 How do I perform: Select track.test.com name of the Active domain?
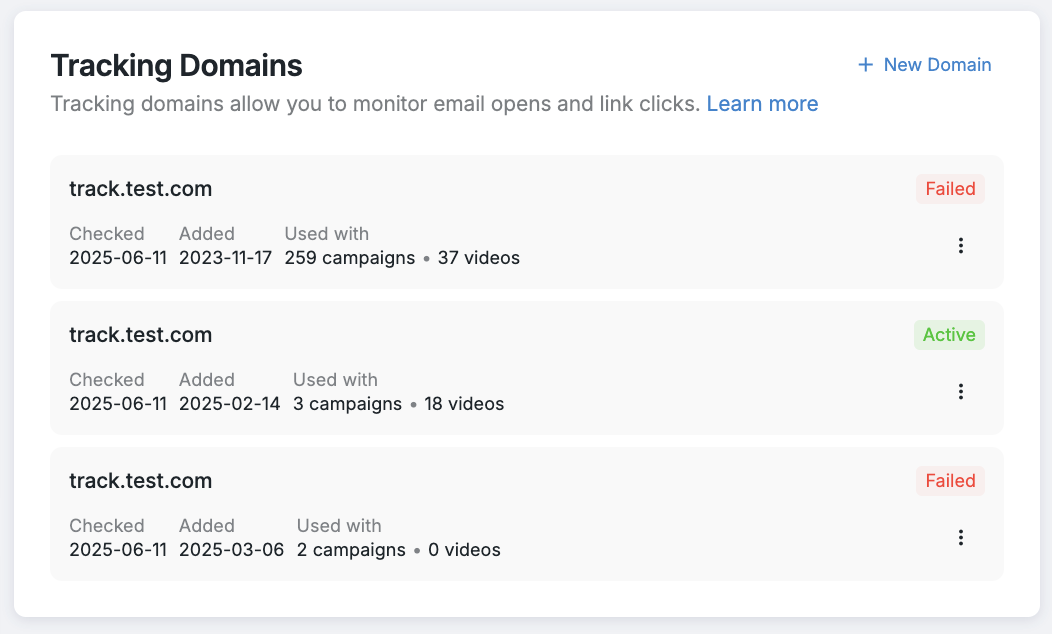(x=140, y=335)
